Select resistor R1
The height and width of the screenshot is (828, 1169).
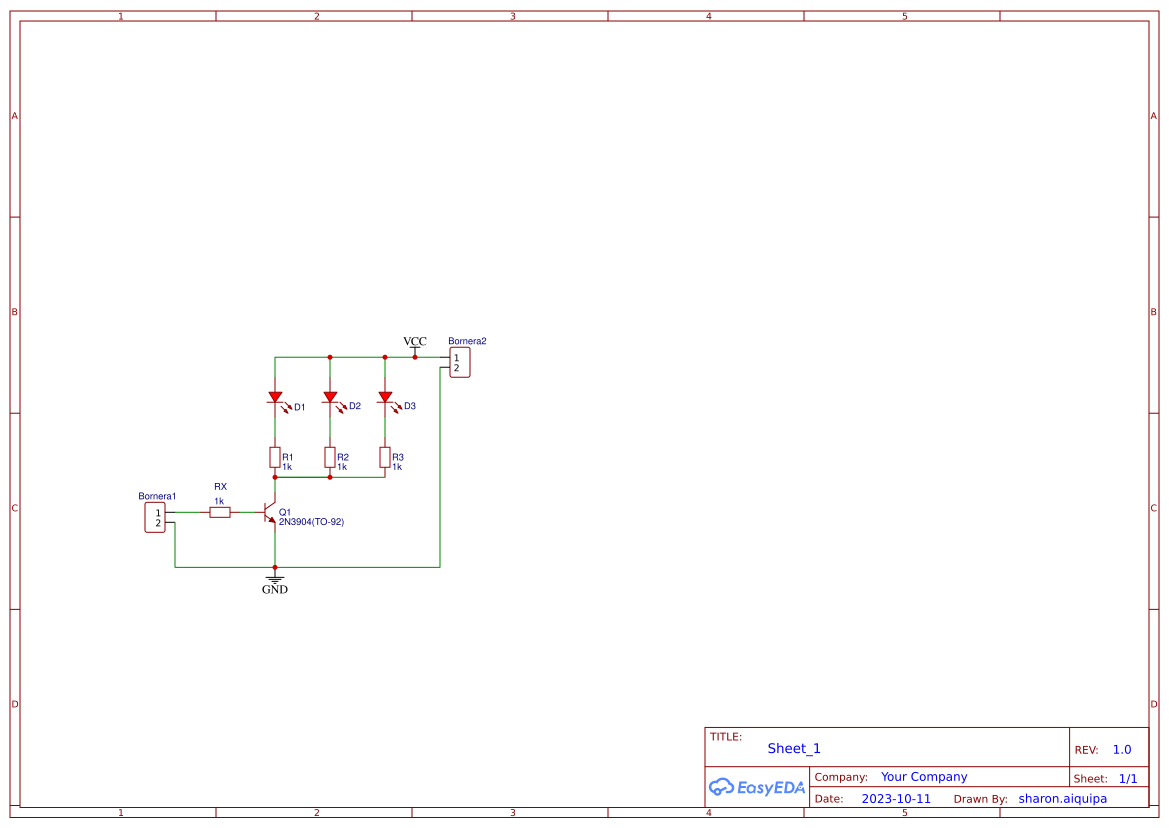277,457
